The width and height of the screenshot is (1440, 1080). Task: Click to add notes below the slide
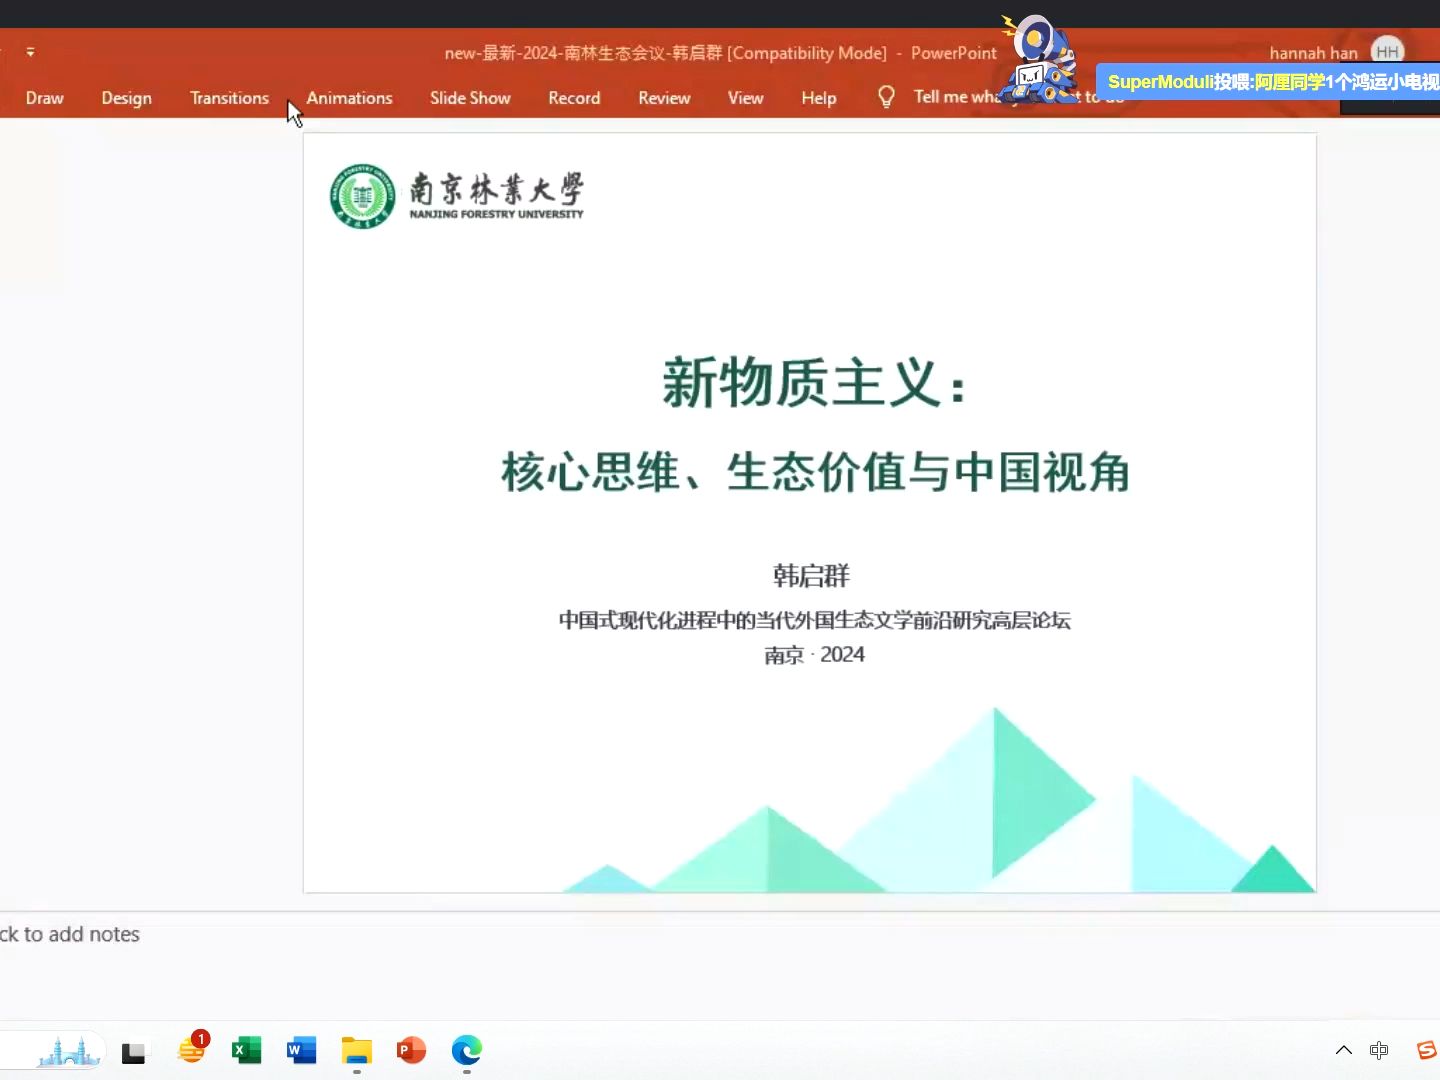pos(70,934)
